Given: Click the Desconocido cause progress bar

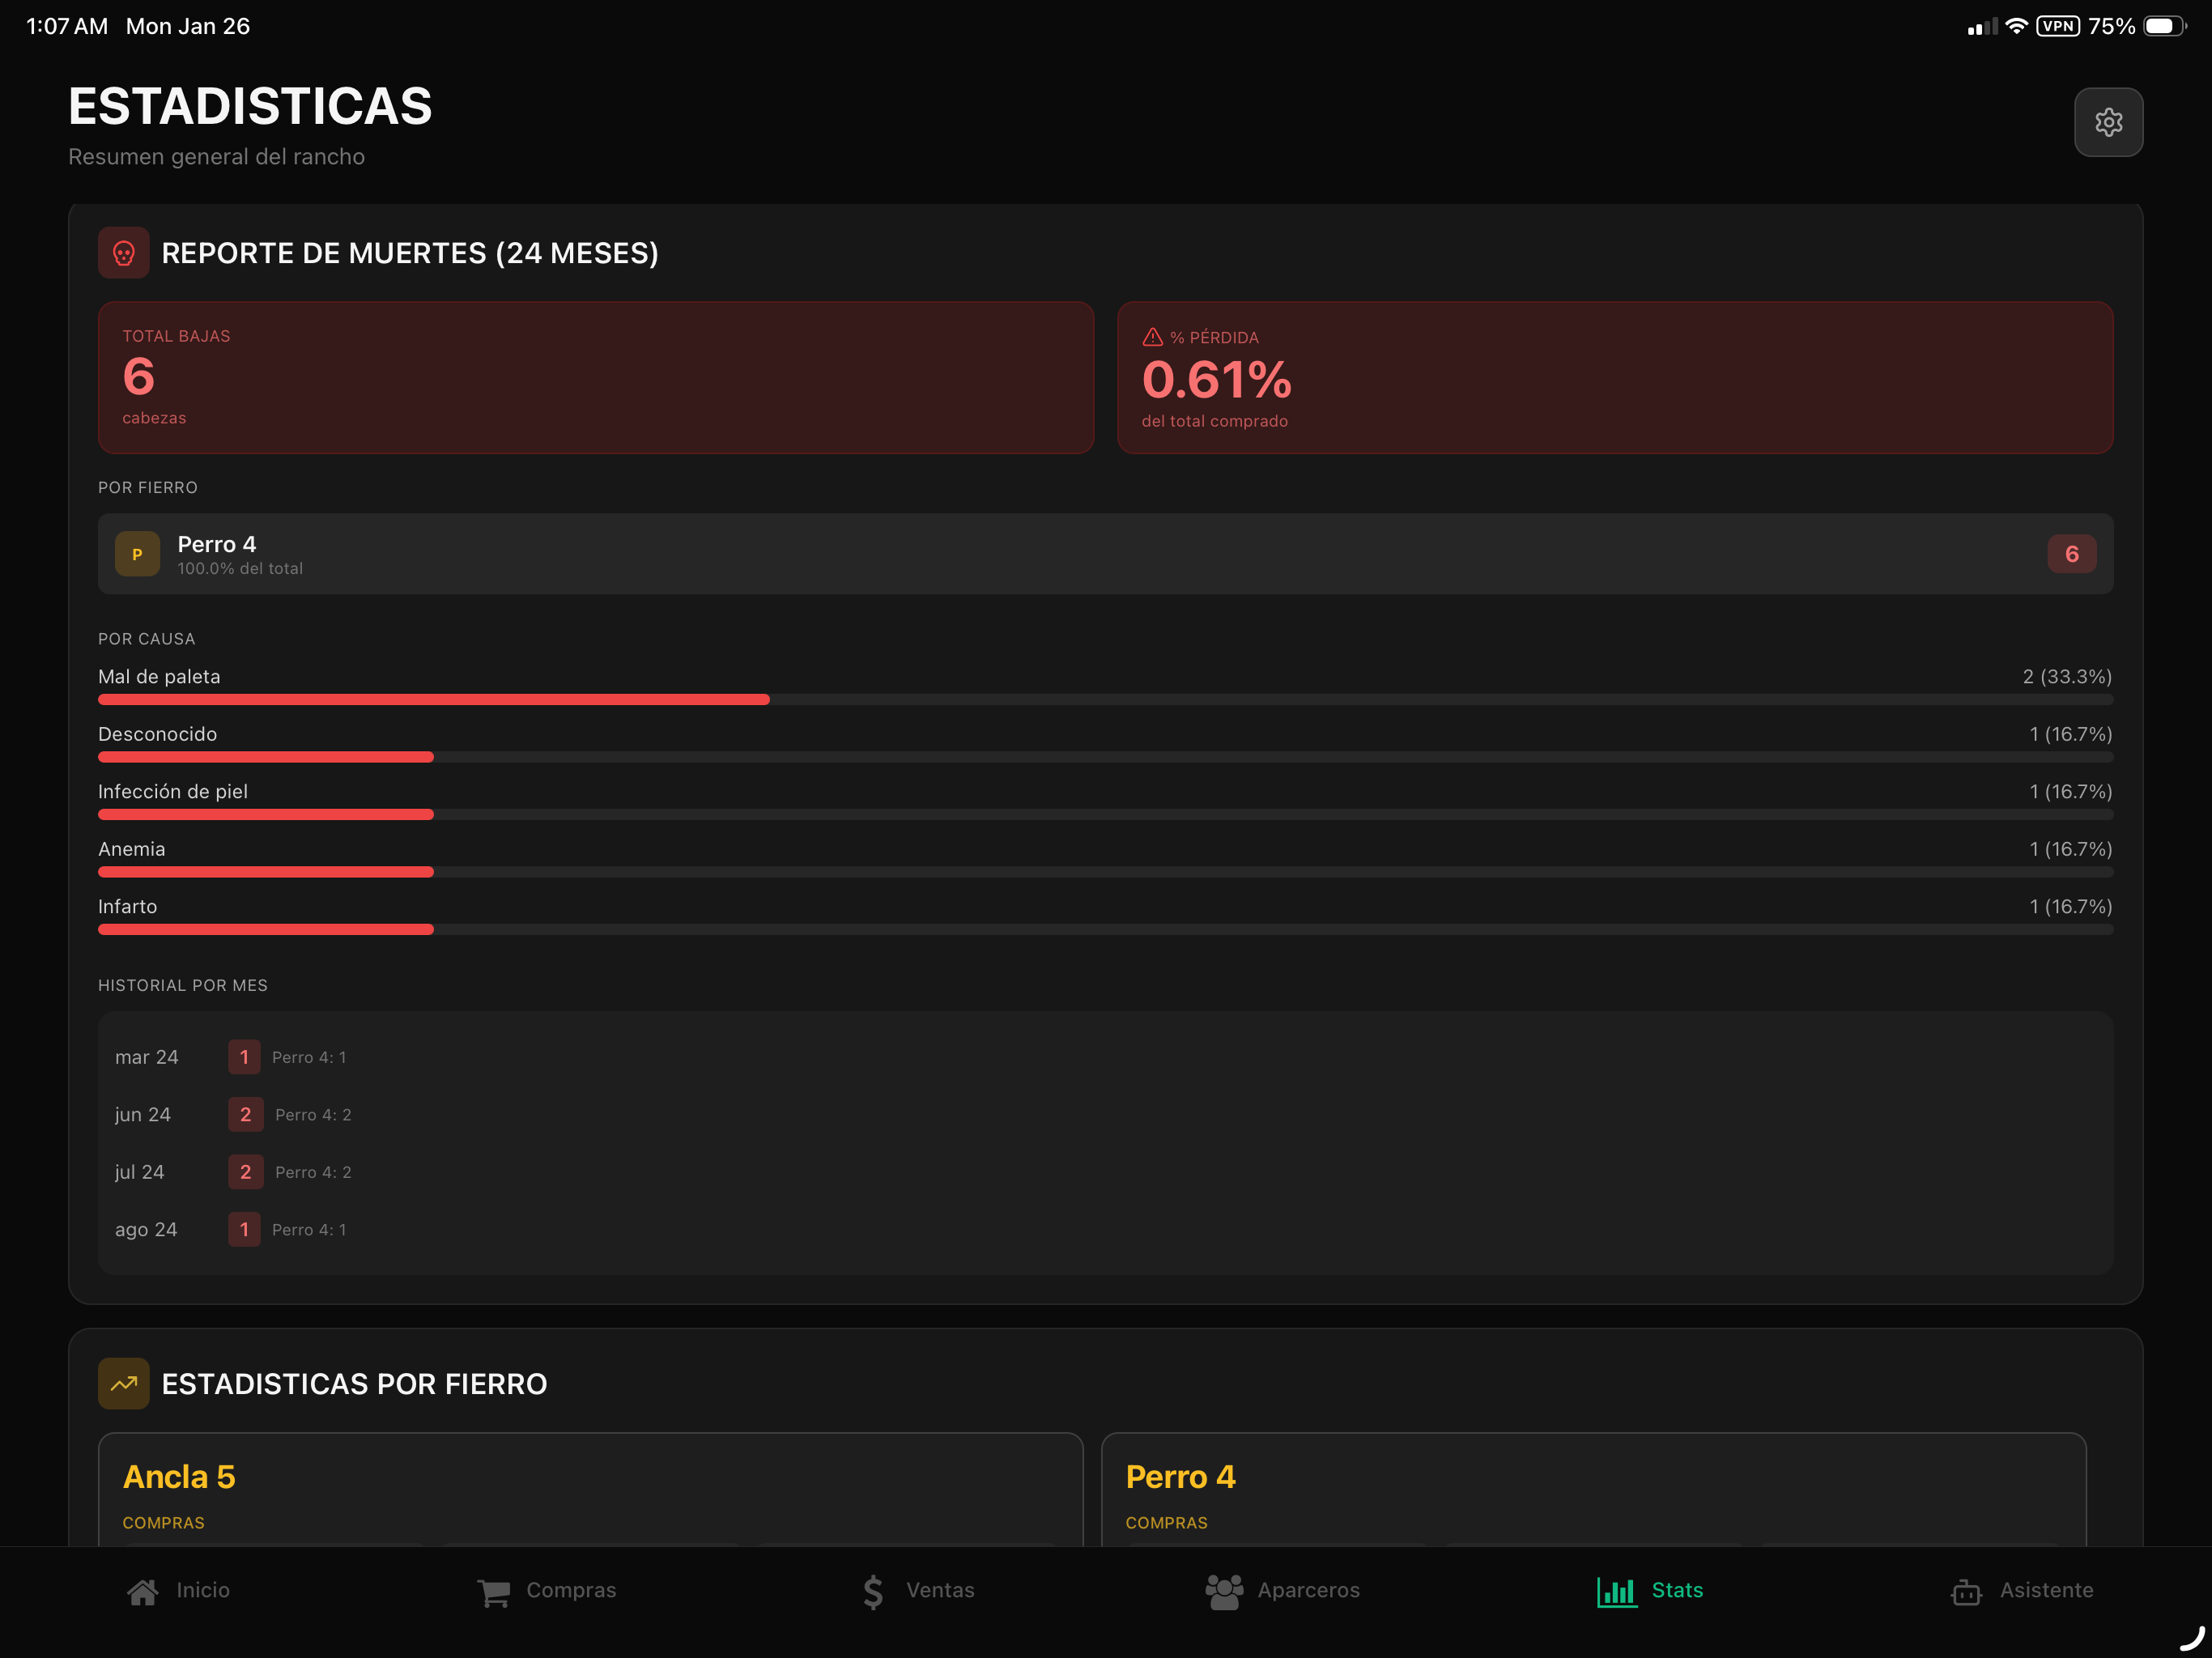Looking at the screenshot, I should (1105, 757).
